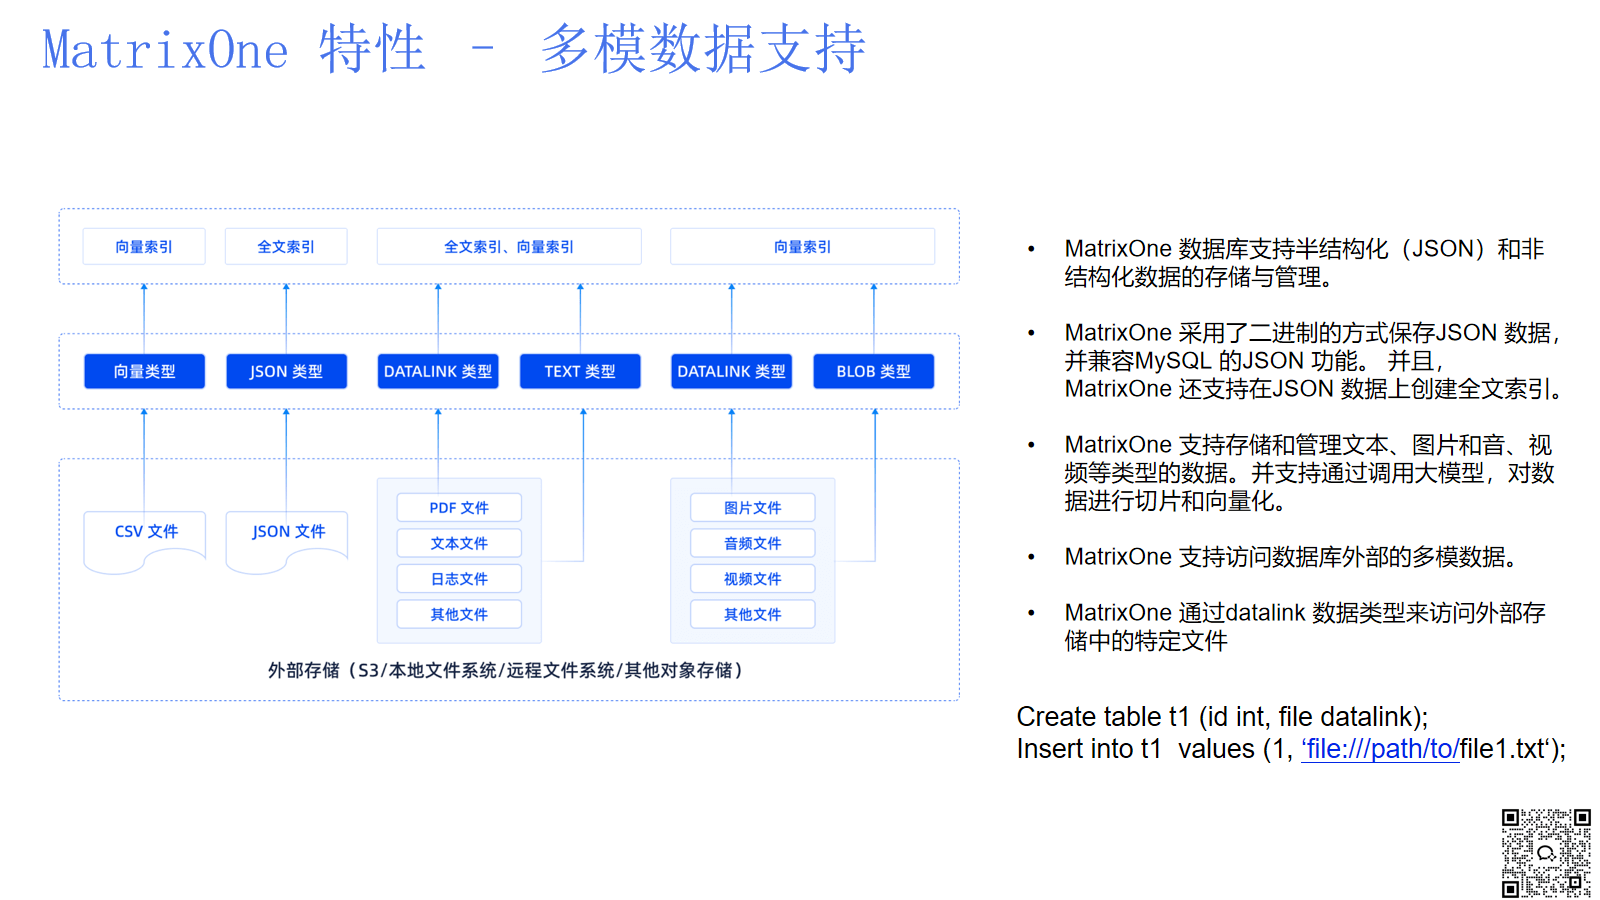The height and width of the screenshot is (900, 1600).
Task: Select bullet about datalink 数据类型访问外部存储
Action: 1305,627
